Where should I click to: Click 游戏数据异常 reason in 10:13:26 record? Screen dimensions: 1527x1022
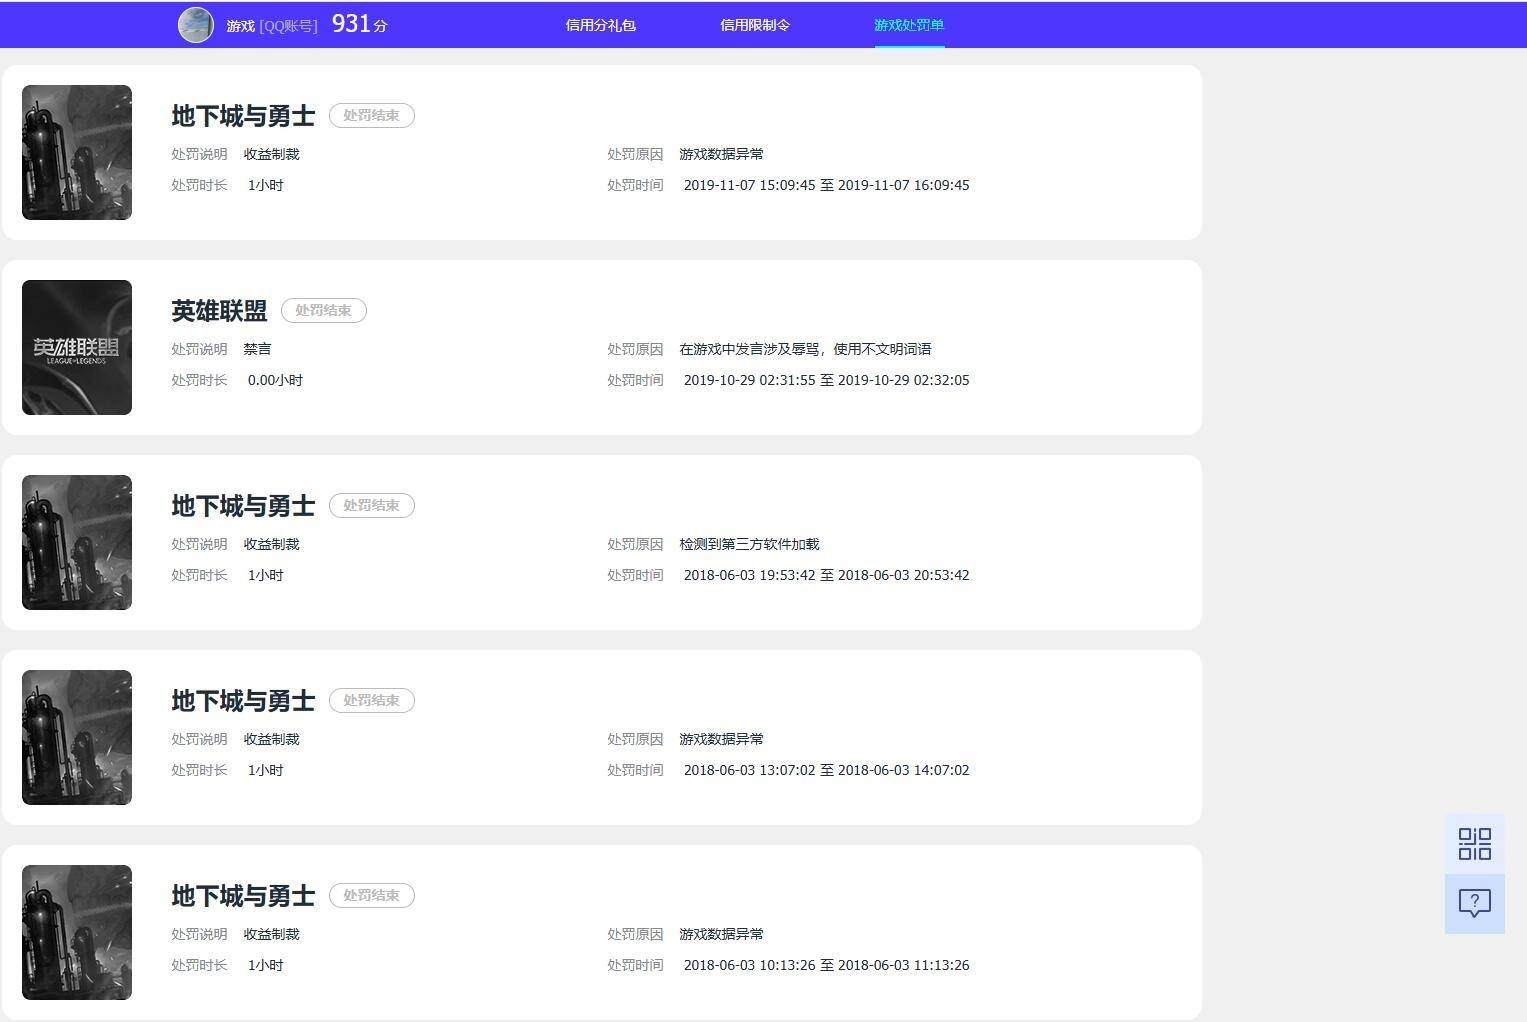click(x=721, y=934)
